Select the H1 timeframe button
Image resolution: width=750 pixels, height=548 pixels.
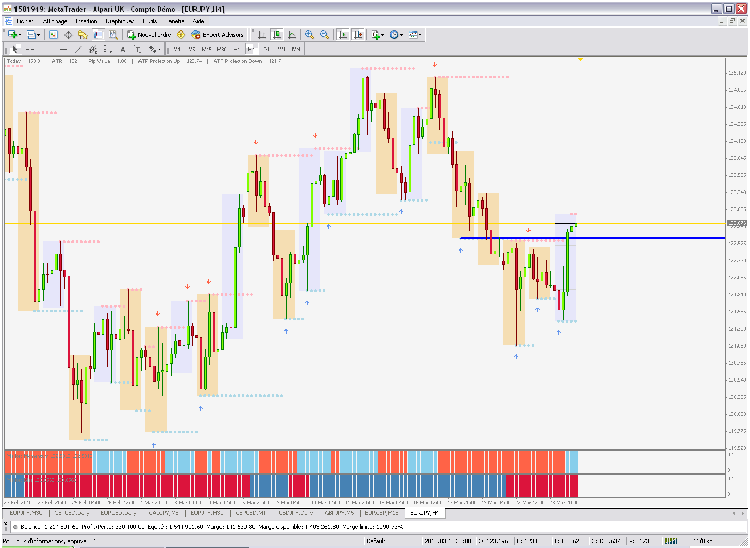pos(237,49)
